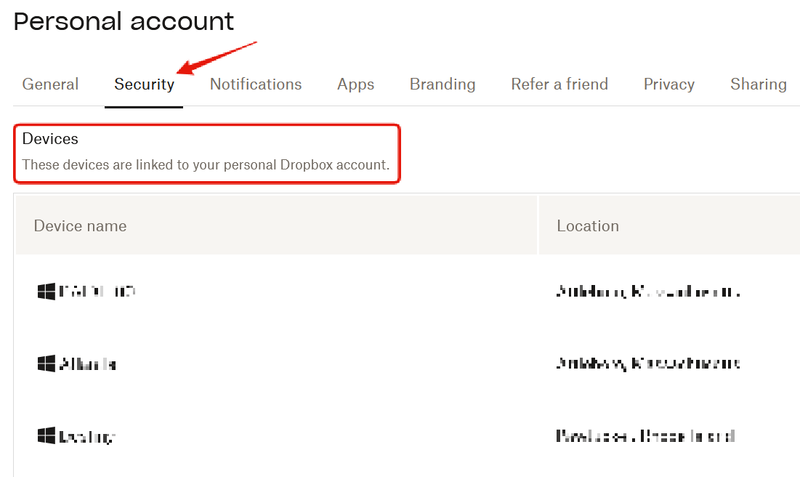Click the Windows icon in the third device row
The height and width of the screenshot is (477, 800).
46,436
